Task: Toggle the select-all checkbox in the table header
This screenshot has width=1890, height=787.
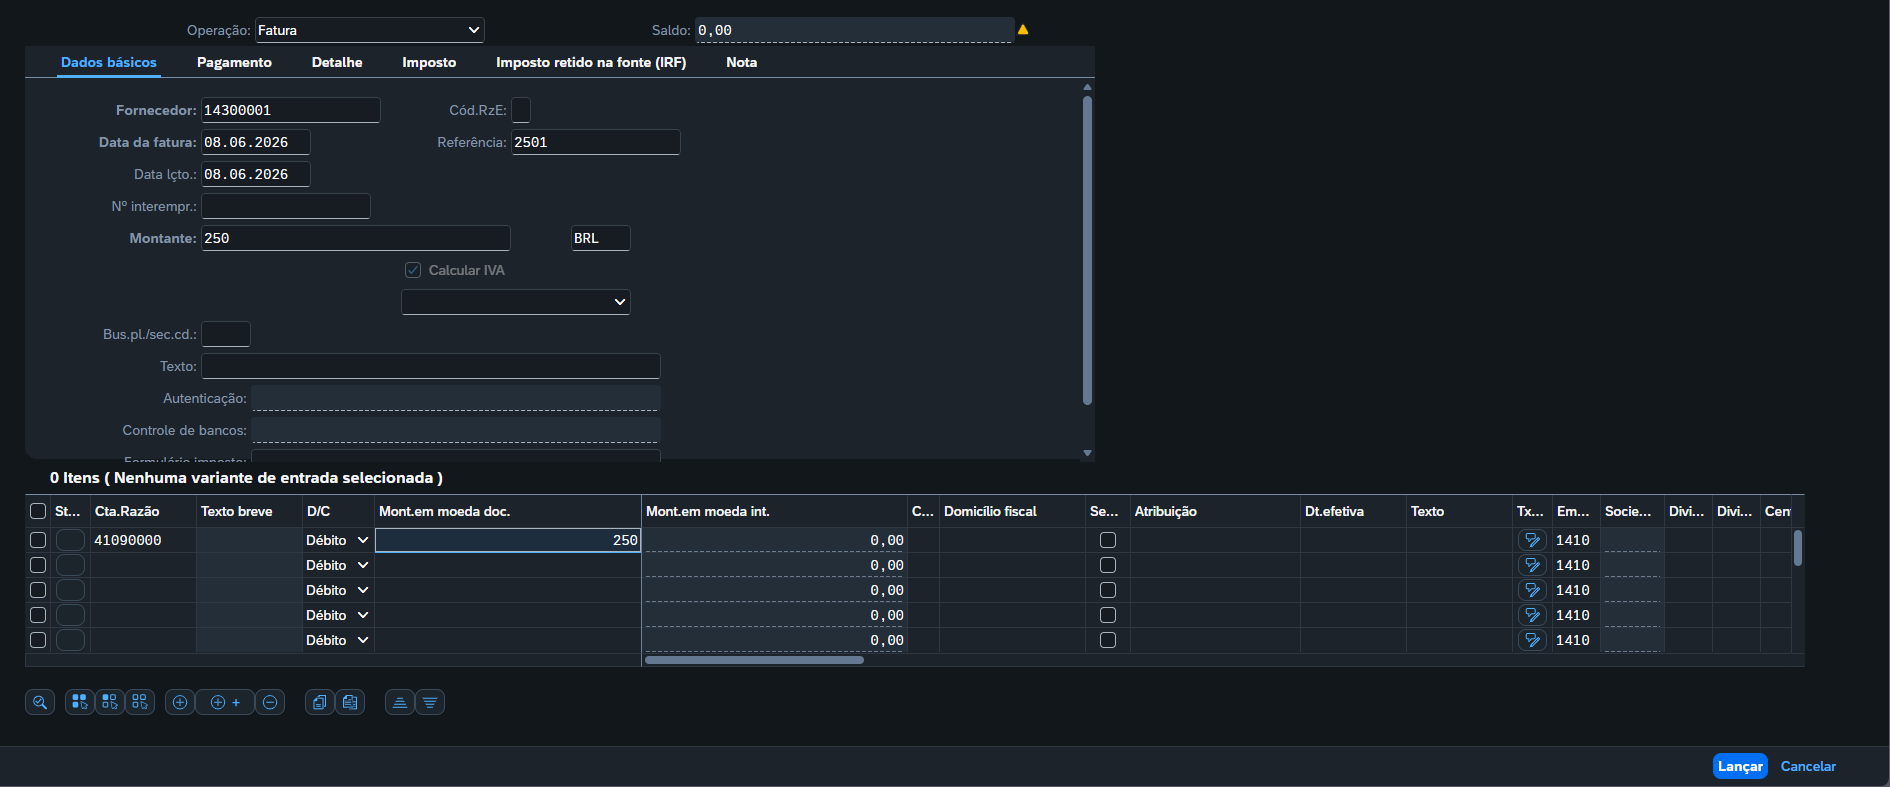Action: point(38,511)
